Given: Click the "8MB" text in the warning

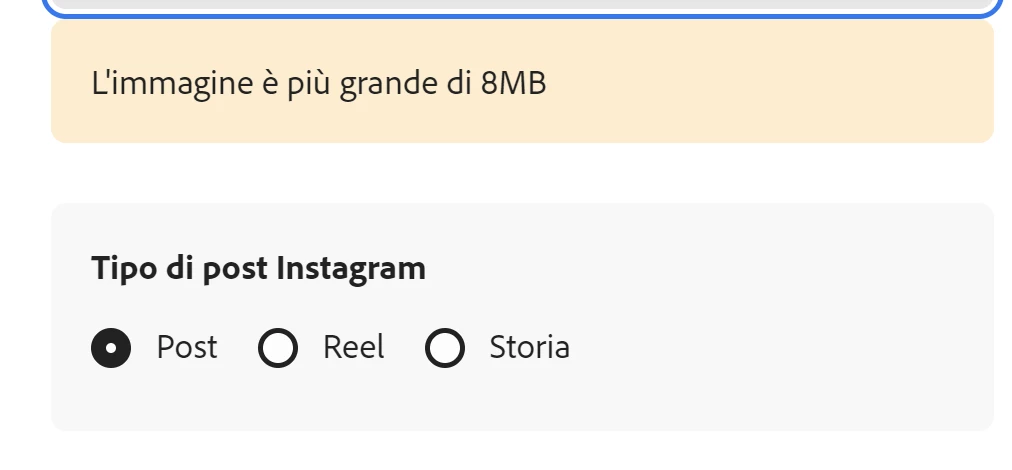Looking at the screenshot, I should (513, 84).
